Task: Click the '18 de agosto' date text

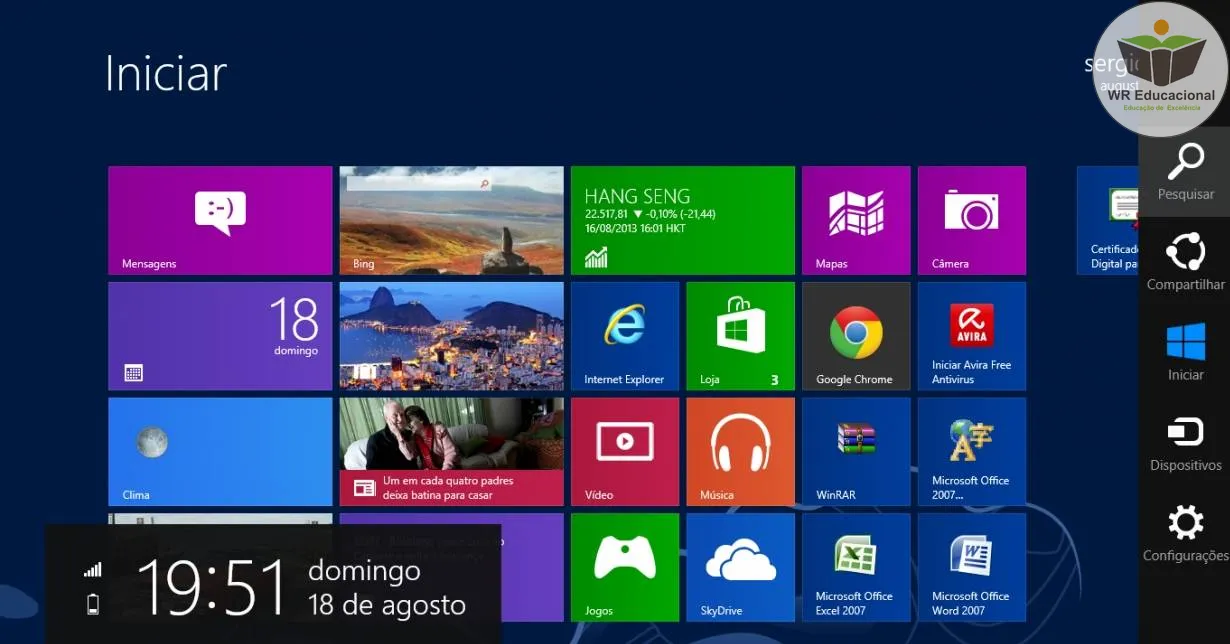Action: point(387,604)
